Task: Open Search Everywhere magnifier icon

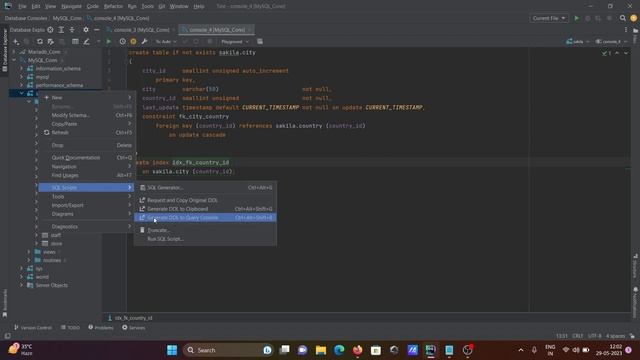Action: pos(622,18)
